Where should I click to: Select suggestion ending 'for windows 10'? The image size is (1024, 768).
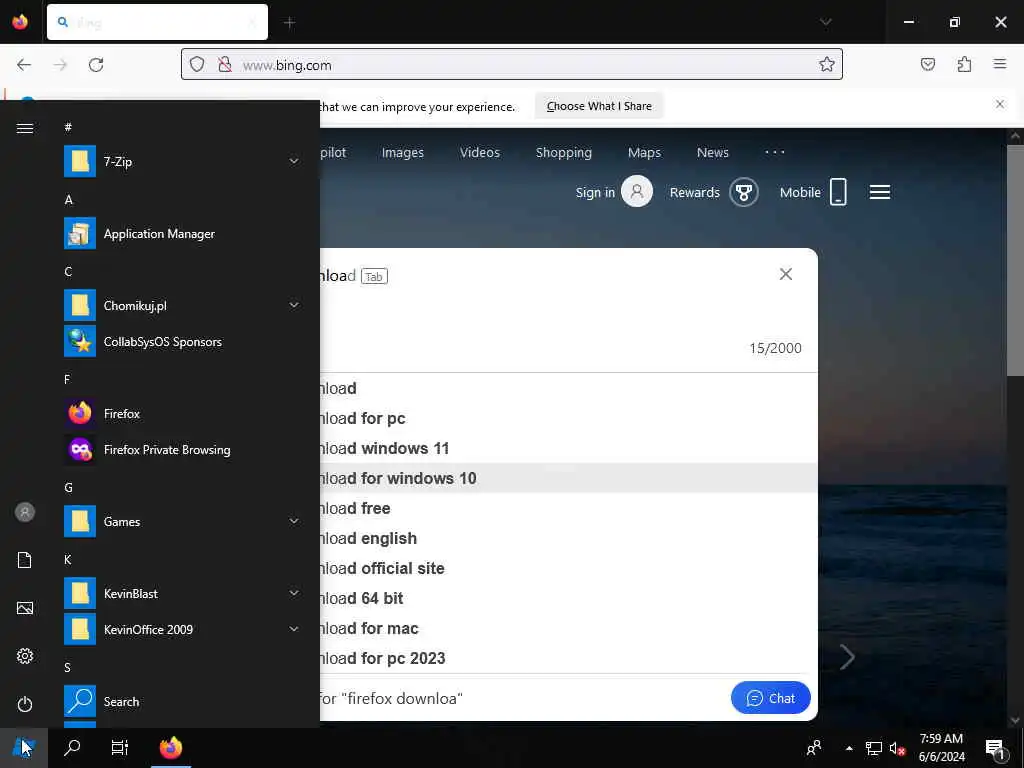[x=568, y=478]
